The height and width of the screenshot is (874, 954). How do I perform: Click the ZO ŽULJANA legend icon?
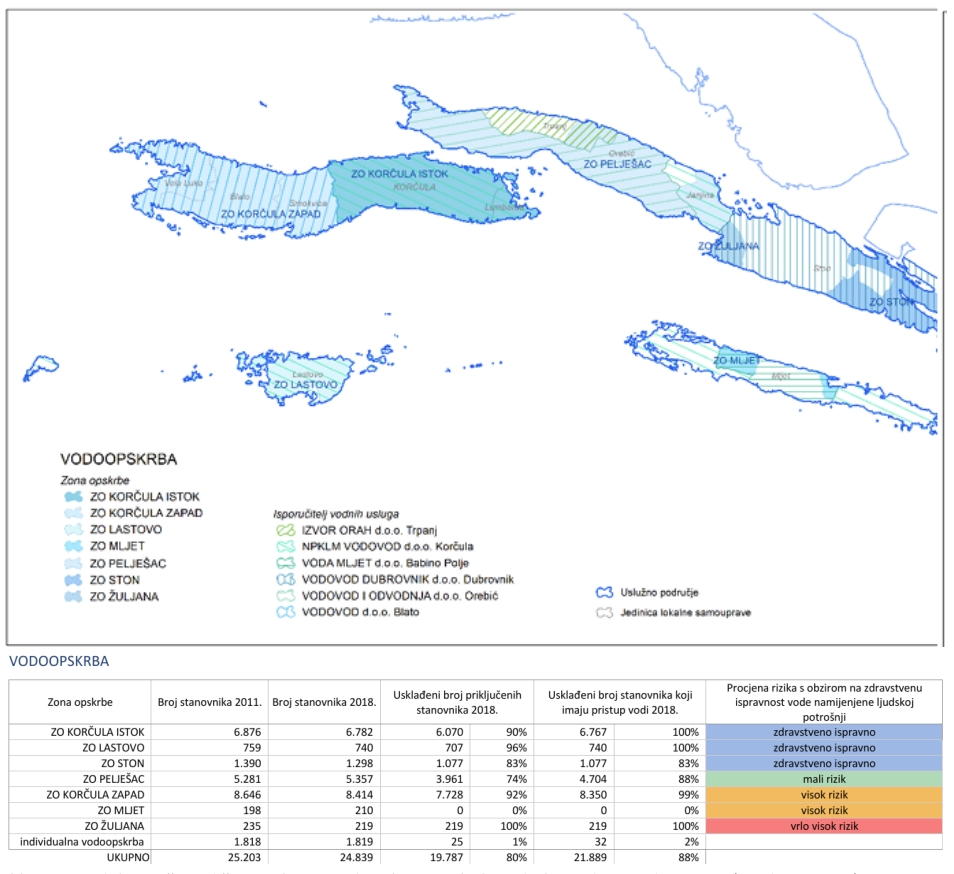pos(73,597)
